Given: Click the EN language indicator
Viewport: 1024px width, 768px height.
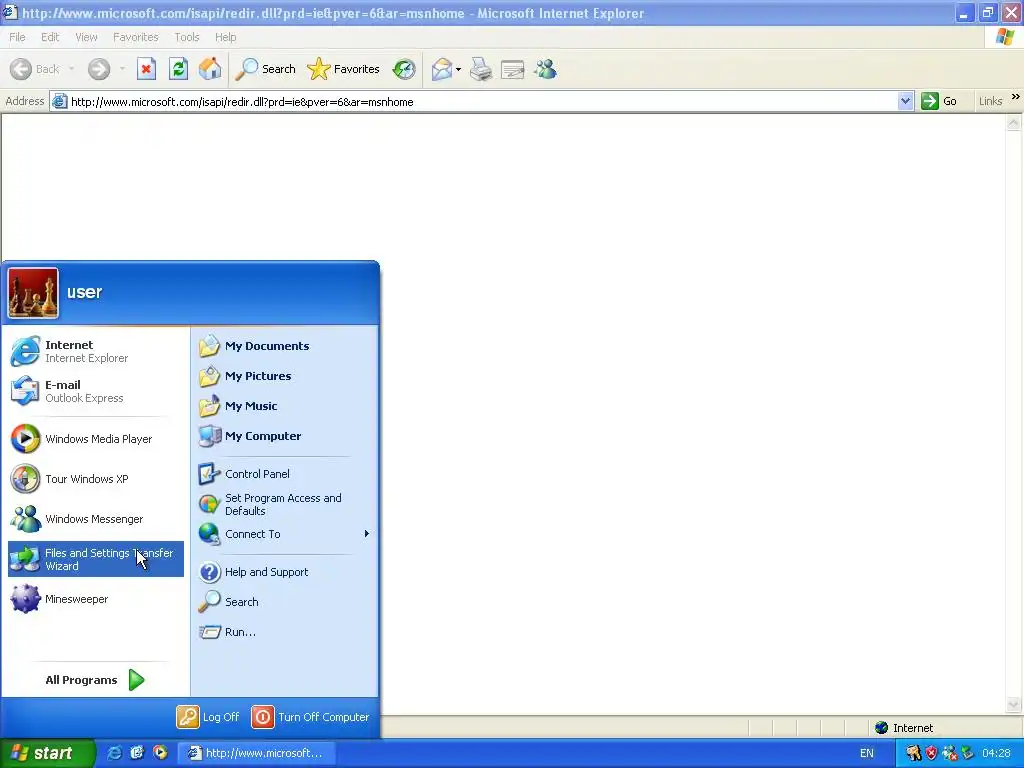Looking at the screenshot, I should point(867,753).
